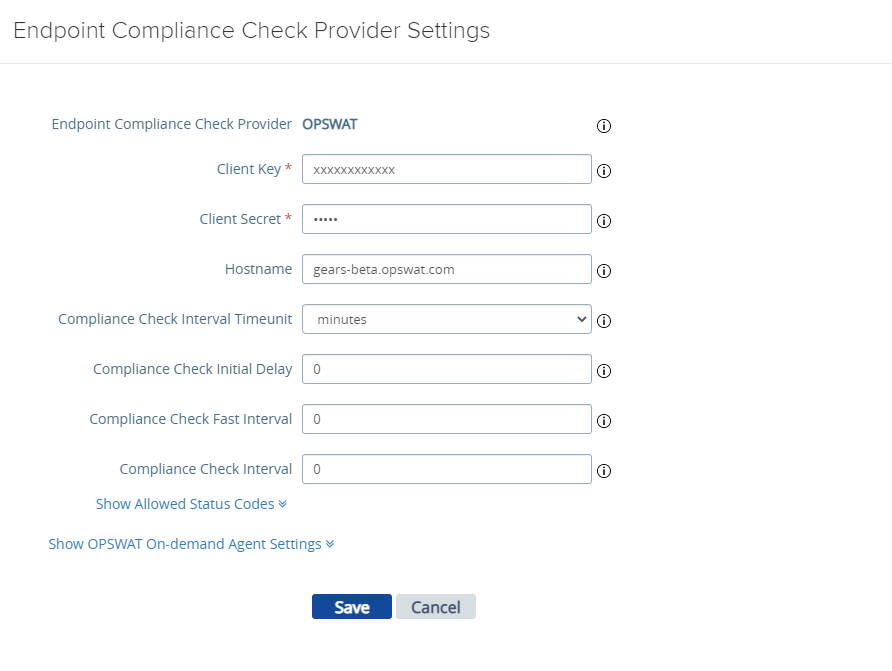Click info icon on the last Compliance Check Interval row
This screenshot has width=892, height=671.
pos(604,471)
